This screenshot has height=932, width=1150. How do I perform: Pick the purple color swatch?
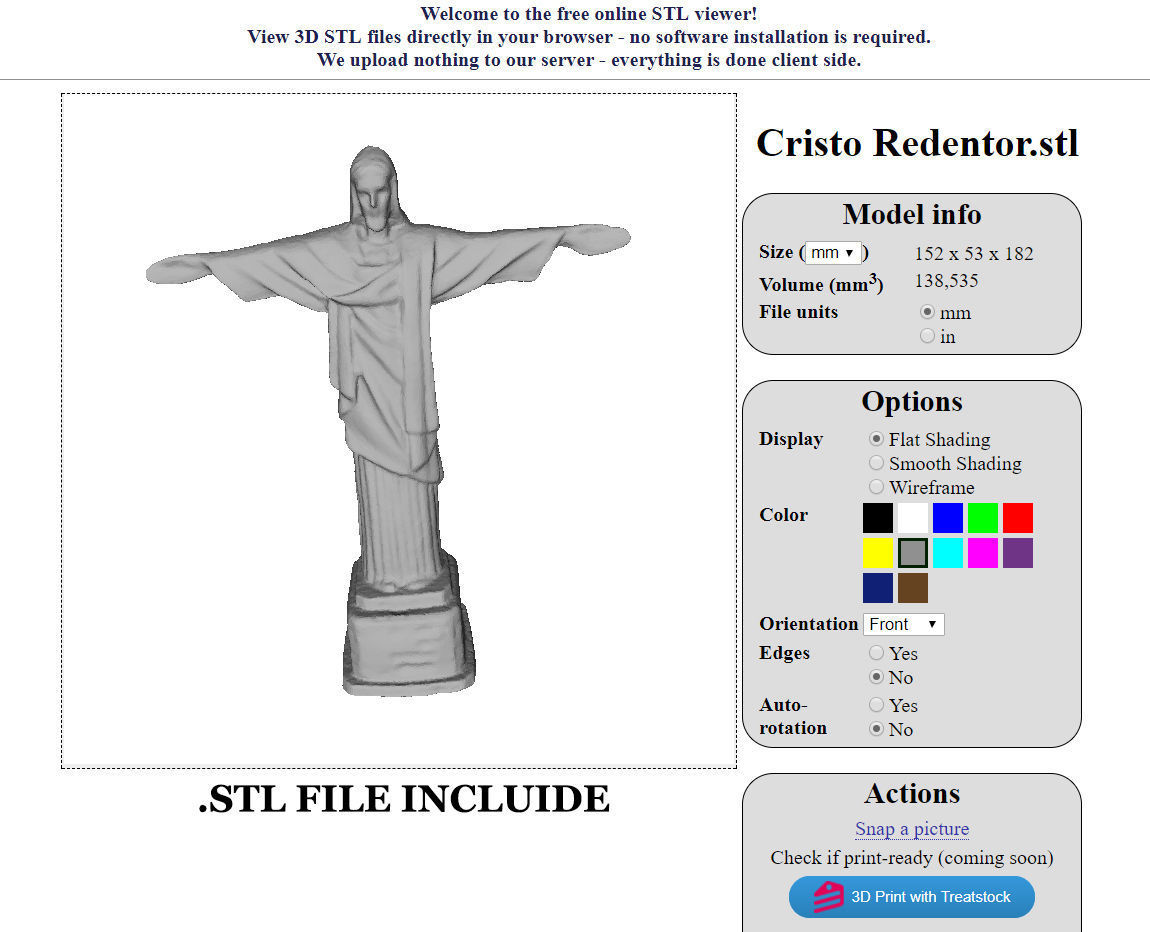(1018, 553)
